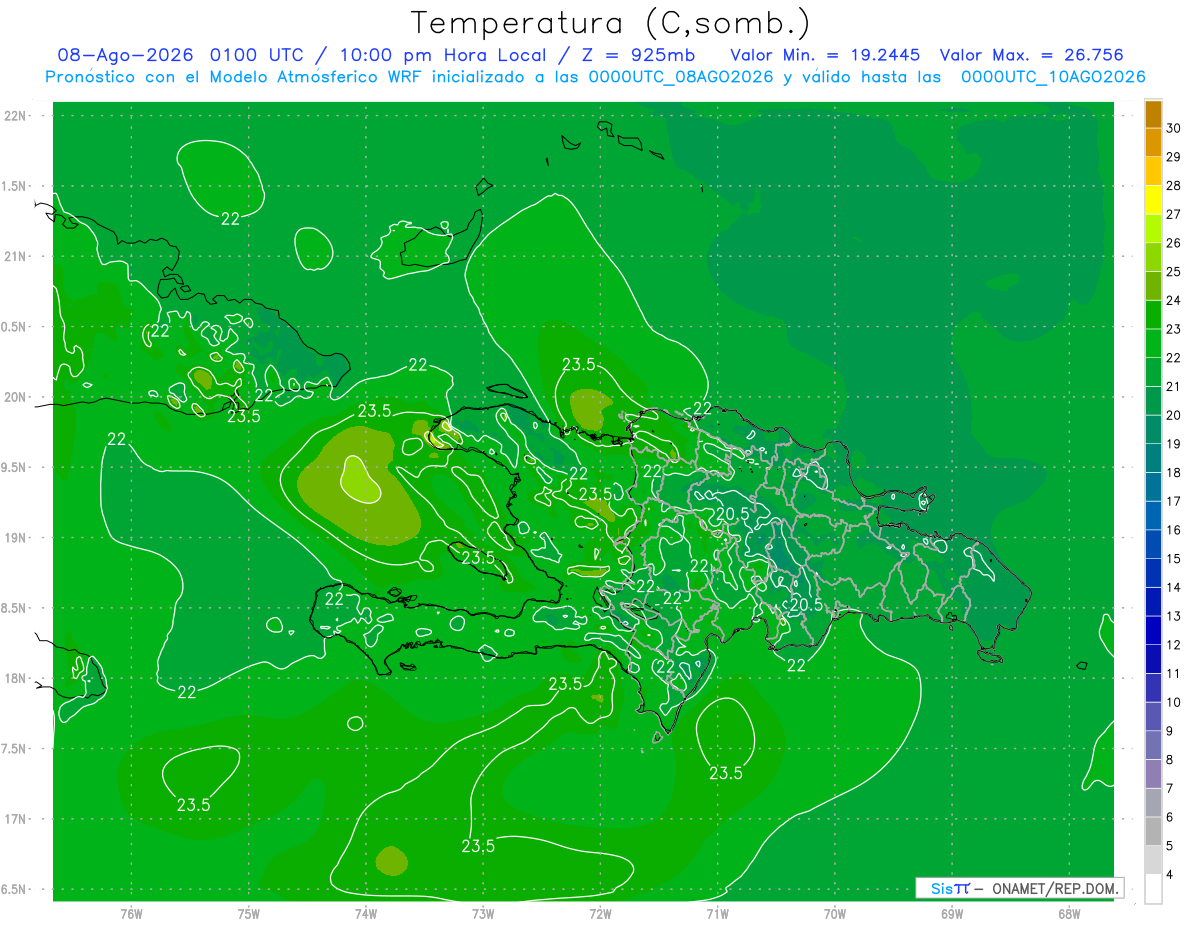This screenshot has height=927, width=1200.
Task: Click the legend value "24"
Action: tap(1174, 300)
